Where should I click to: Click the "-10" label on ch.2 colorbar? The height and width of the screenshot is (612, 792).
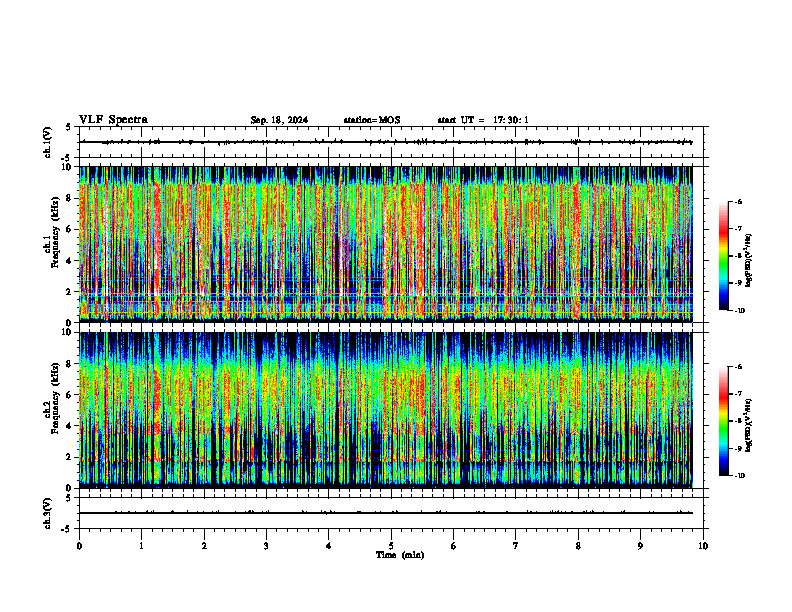tap(739, 476)
